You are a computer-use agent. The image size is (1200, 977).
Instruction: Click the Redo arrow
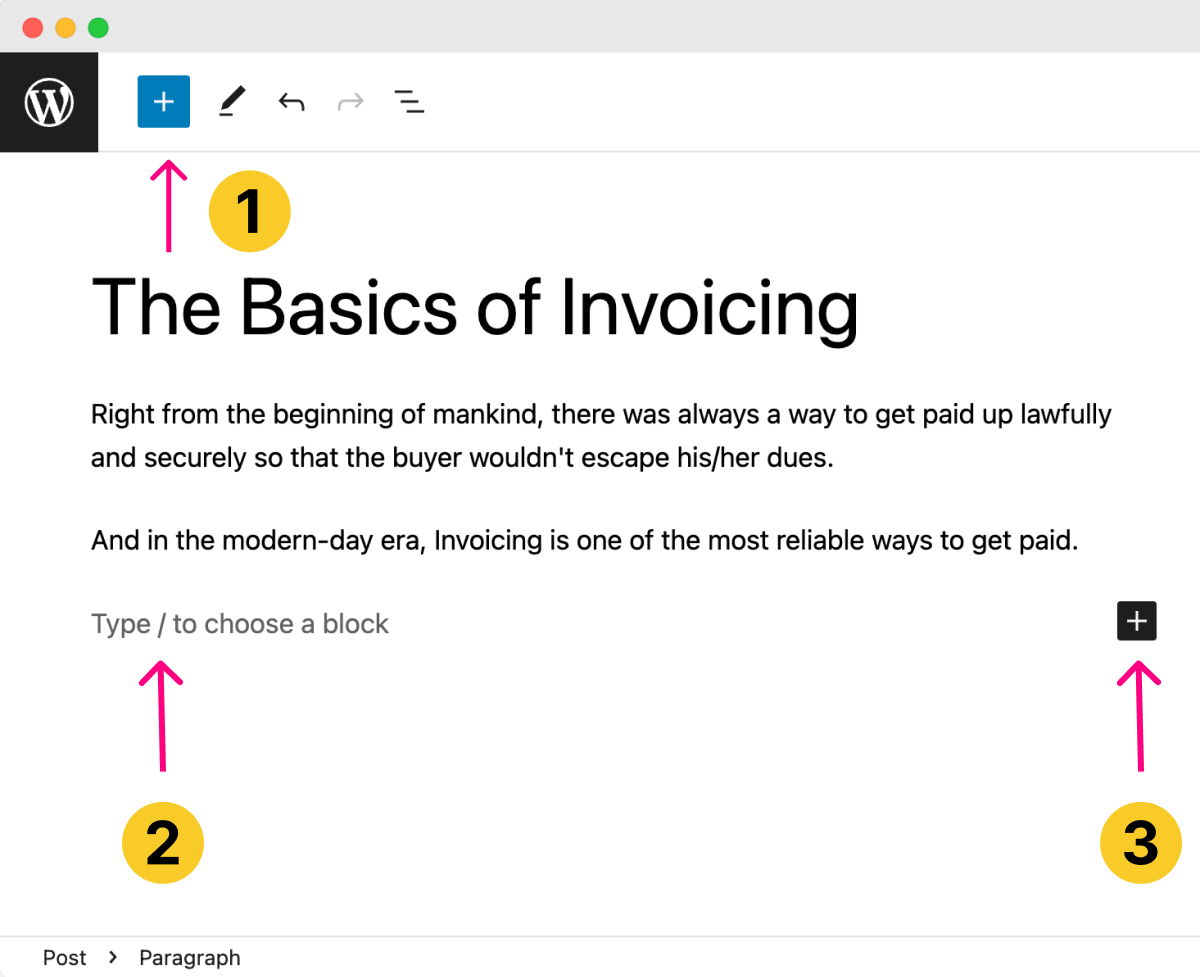click(x=350, y=101)
